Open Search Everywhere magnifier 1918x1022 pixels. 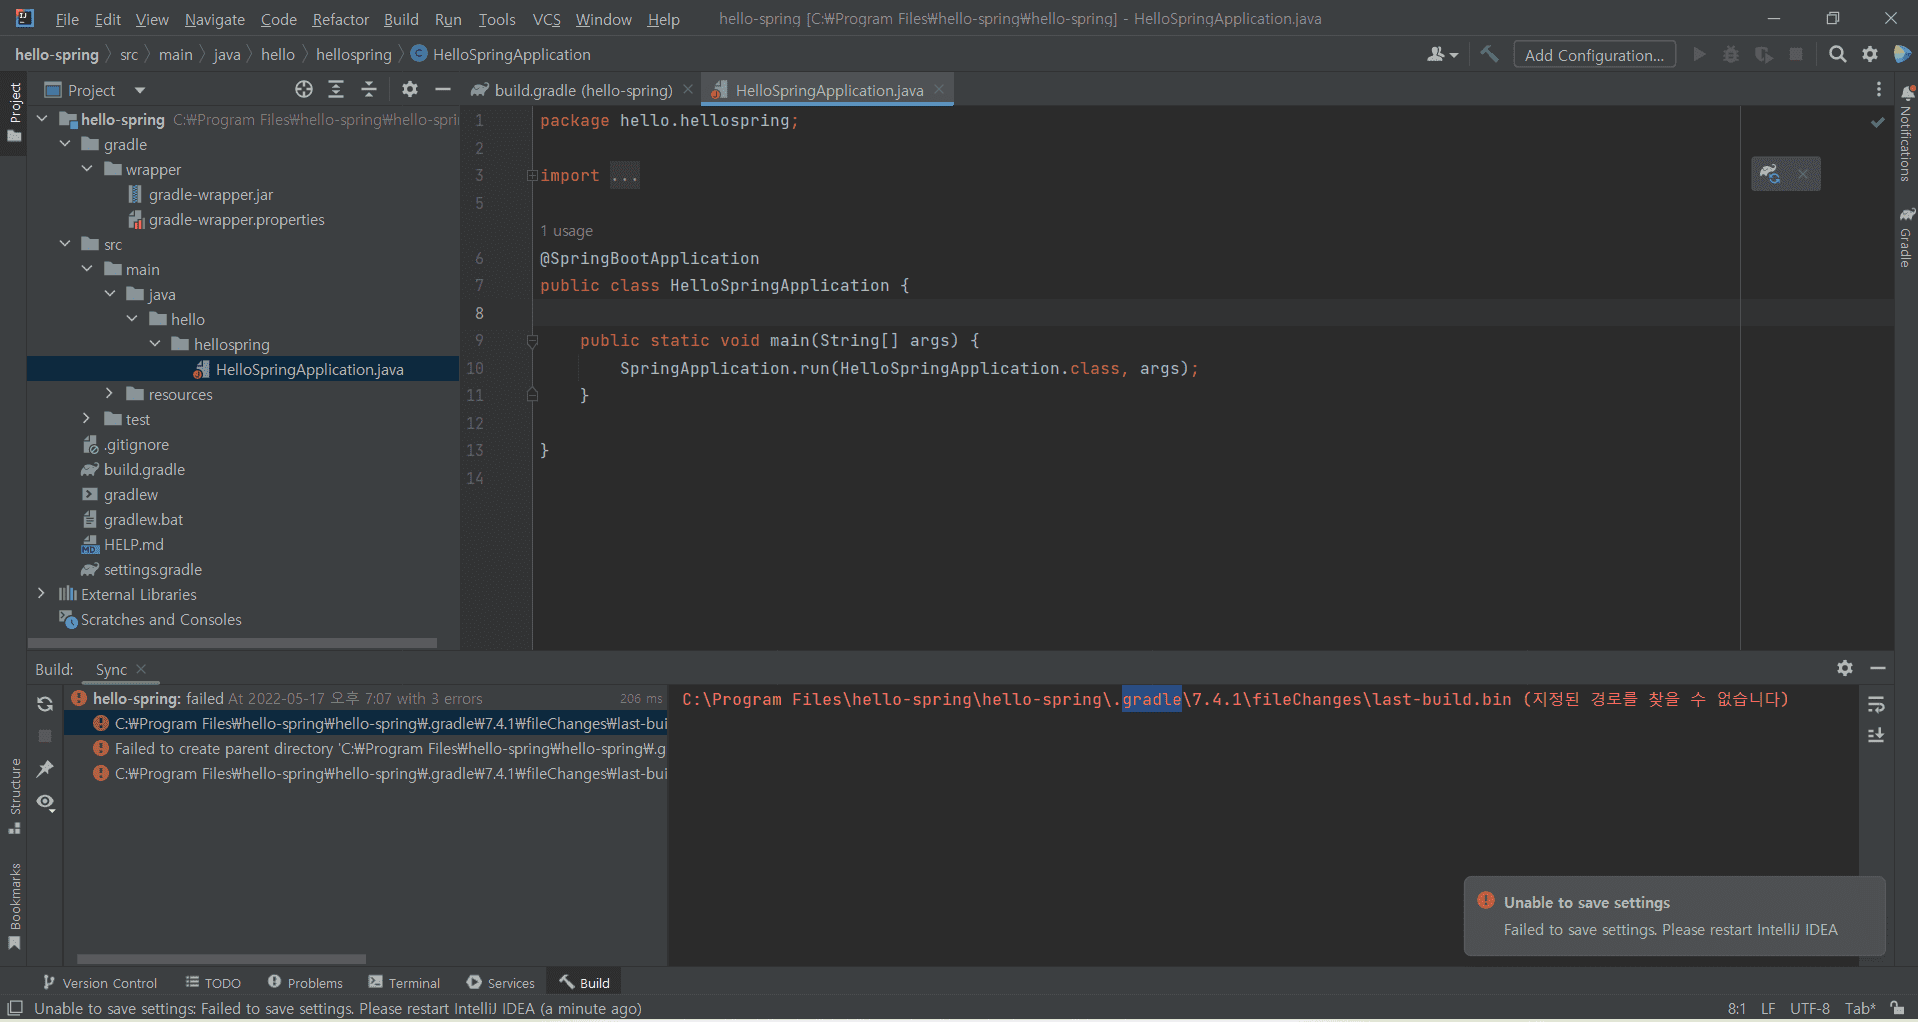coord(1837,54)
